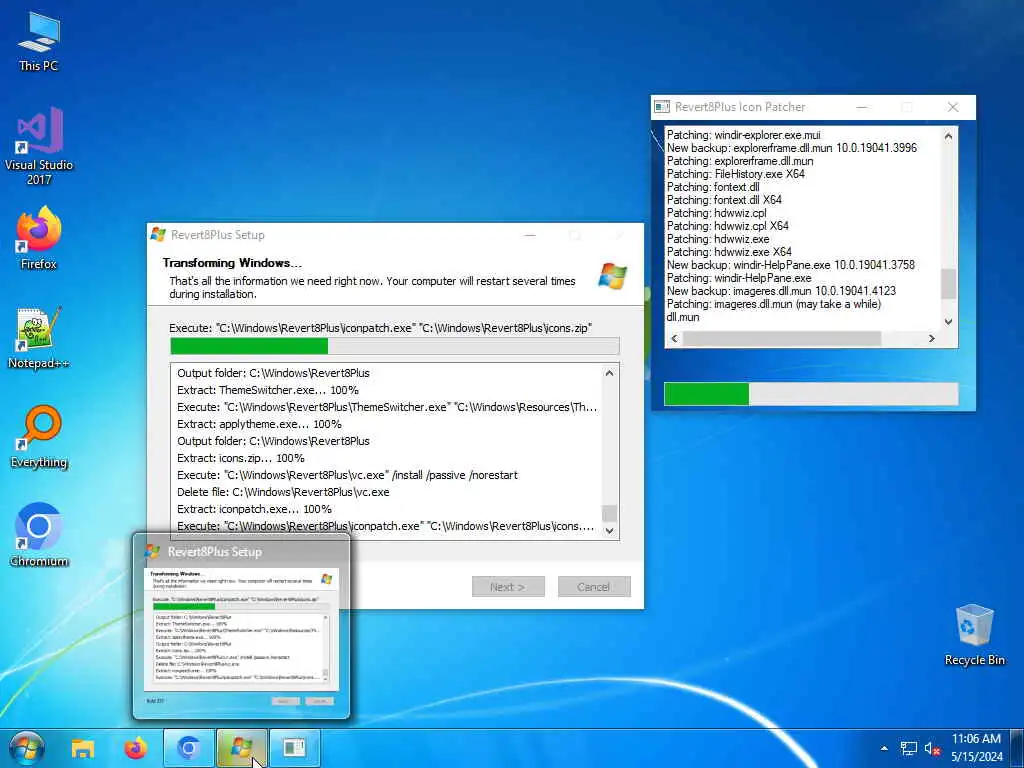Click the Revert8Plus Setup title bar icon
Screen dimensions: 1024x768
pos(158,234)
